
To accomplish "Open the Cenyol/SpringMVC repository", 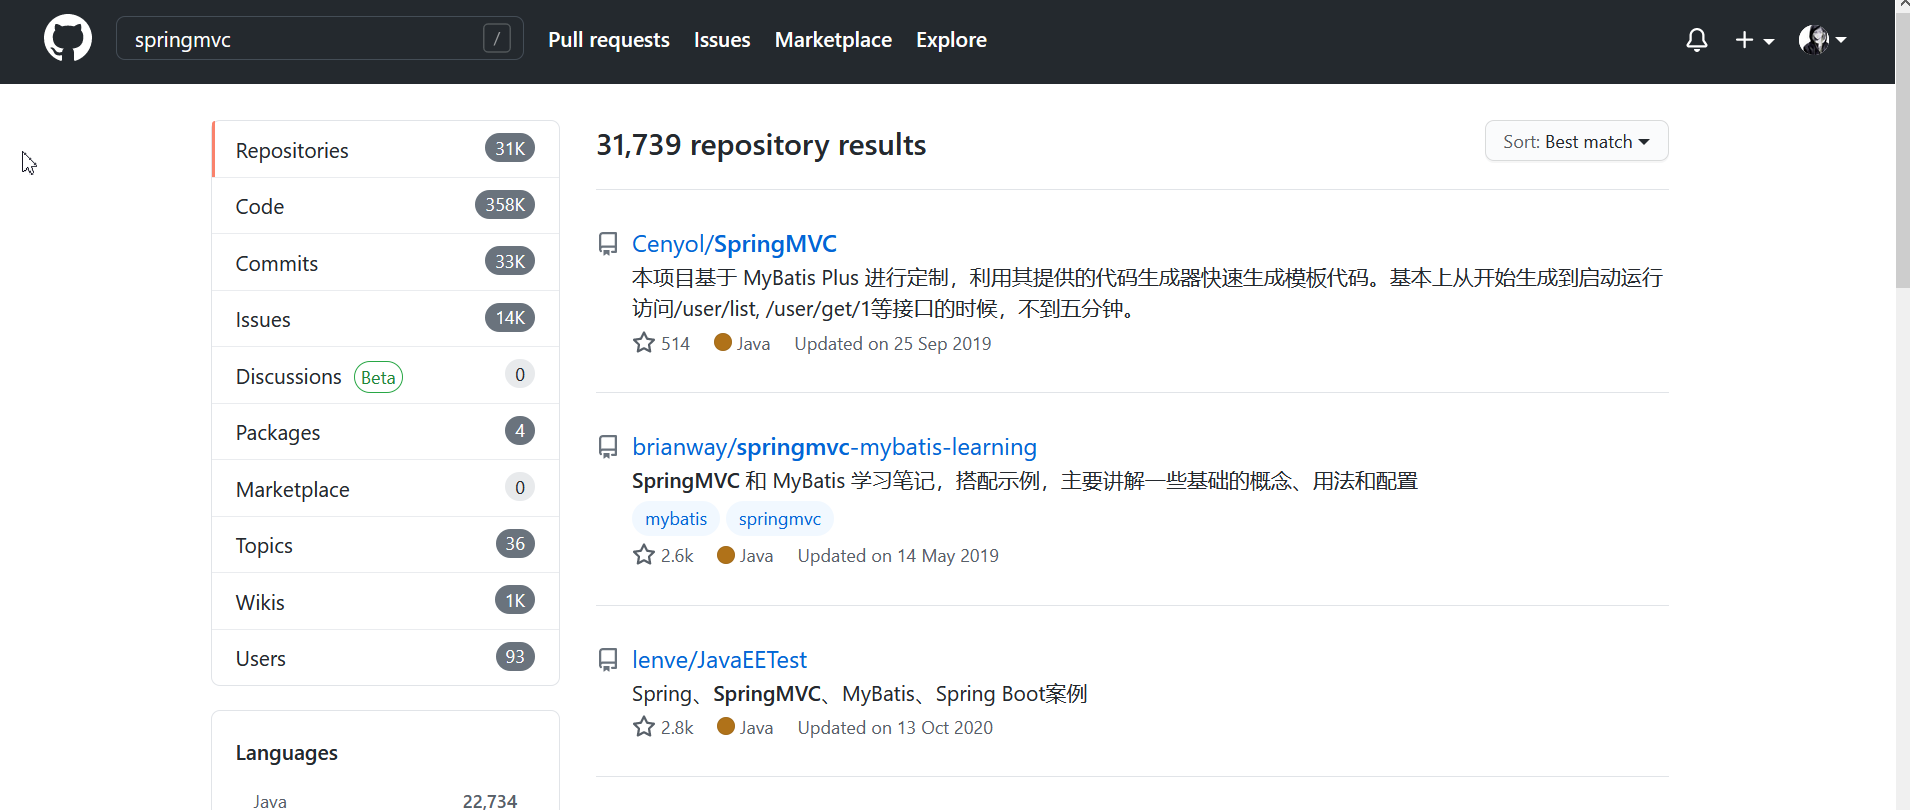I will coord(734,244).
